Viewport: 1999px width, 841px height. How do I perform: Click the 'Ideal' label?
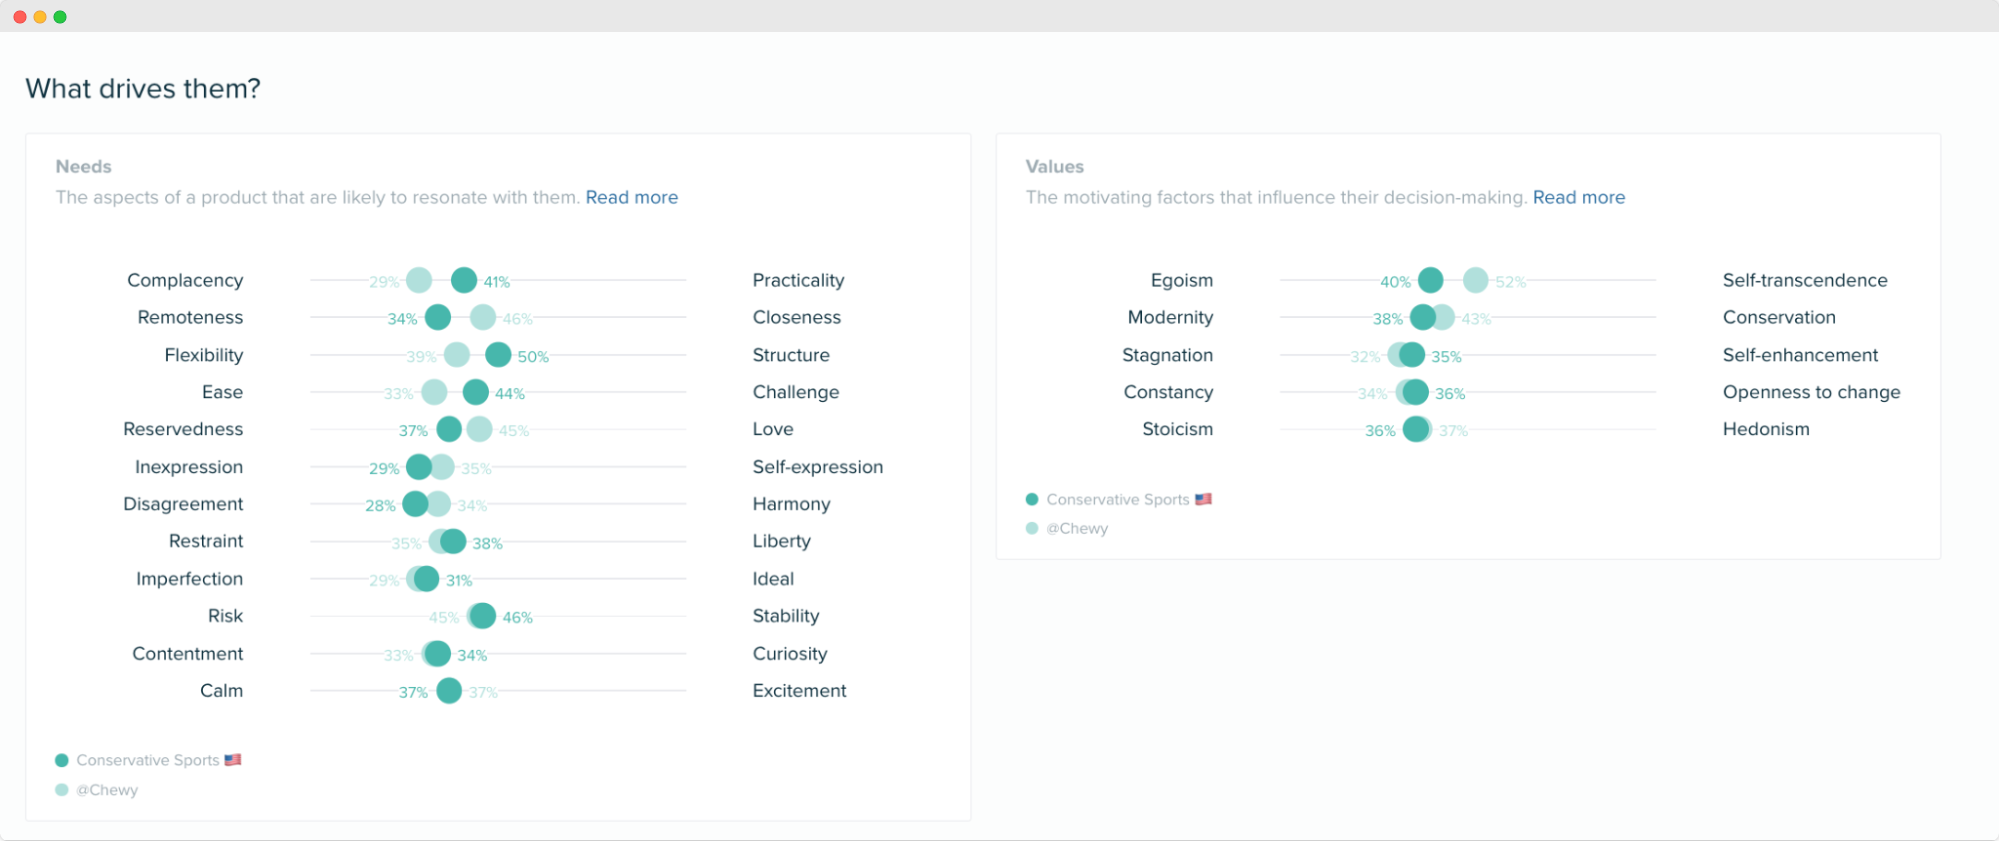pyautogui.click(x=773, y=579)
